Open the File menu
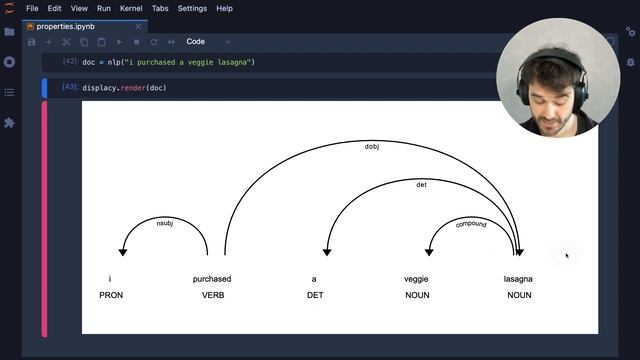 [x=32, y=8]
